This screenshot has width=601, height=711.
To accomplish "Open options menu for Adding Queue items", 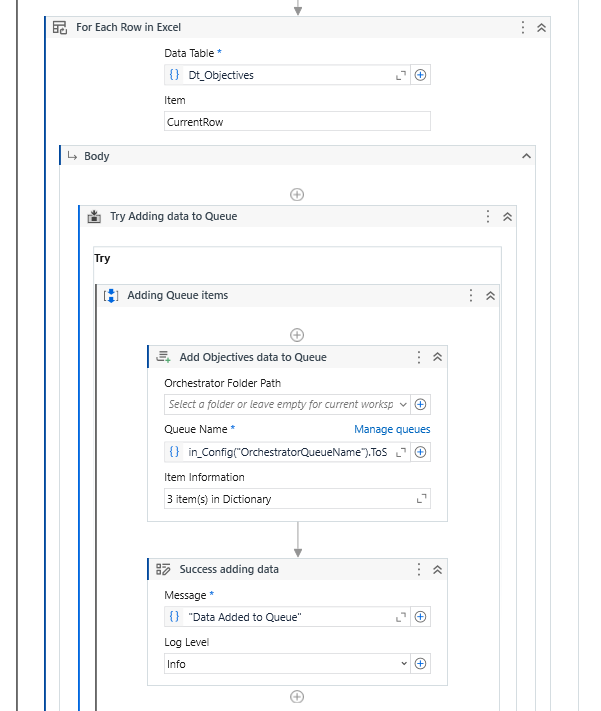I will [x=471, y=296].
